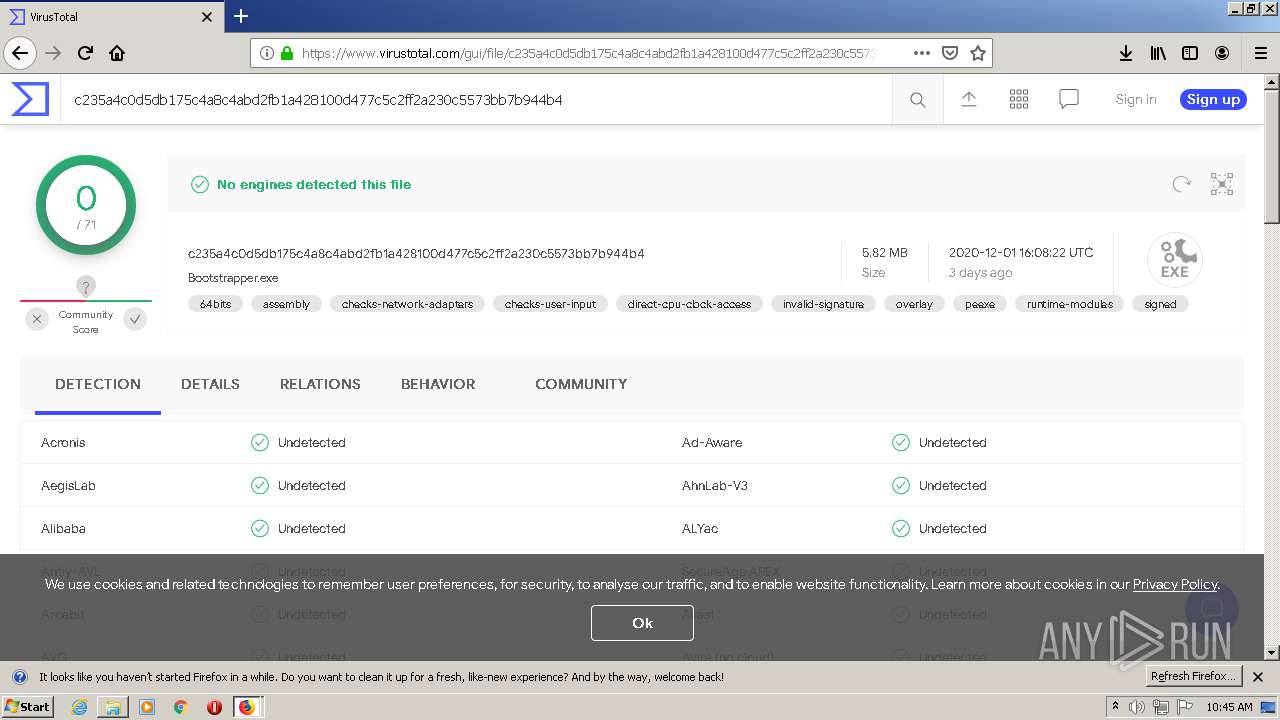
Task: Click the VirusTotal logo icon
Action: (x=30, y=99)
